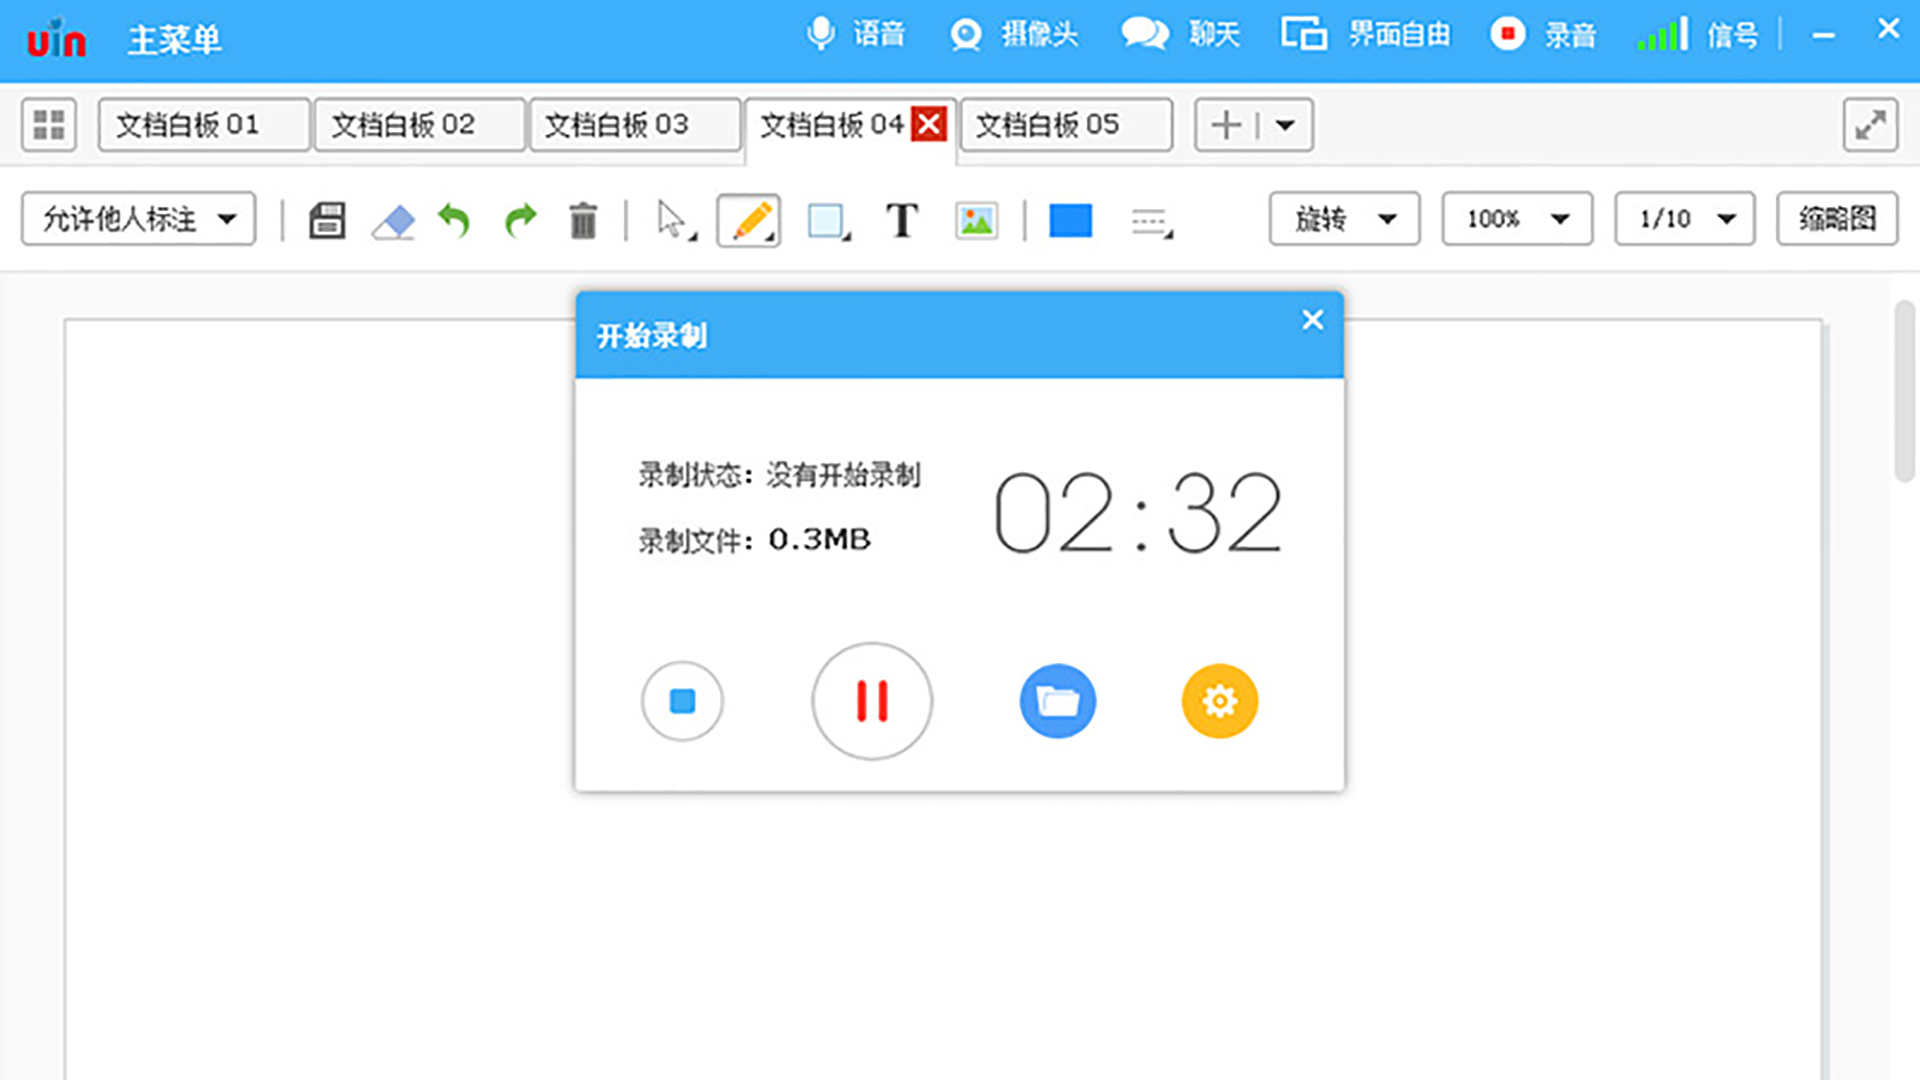Open the 聊天 chat panel
The height and width of the screenshot is (1080, 1920).
pos(1180,35)
